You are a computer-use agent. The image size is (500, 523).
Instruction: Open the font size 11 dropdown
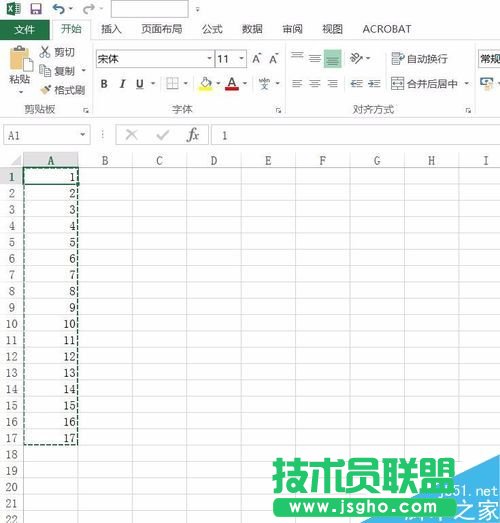pos(241,58)
